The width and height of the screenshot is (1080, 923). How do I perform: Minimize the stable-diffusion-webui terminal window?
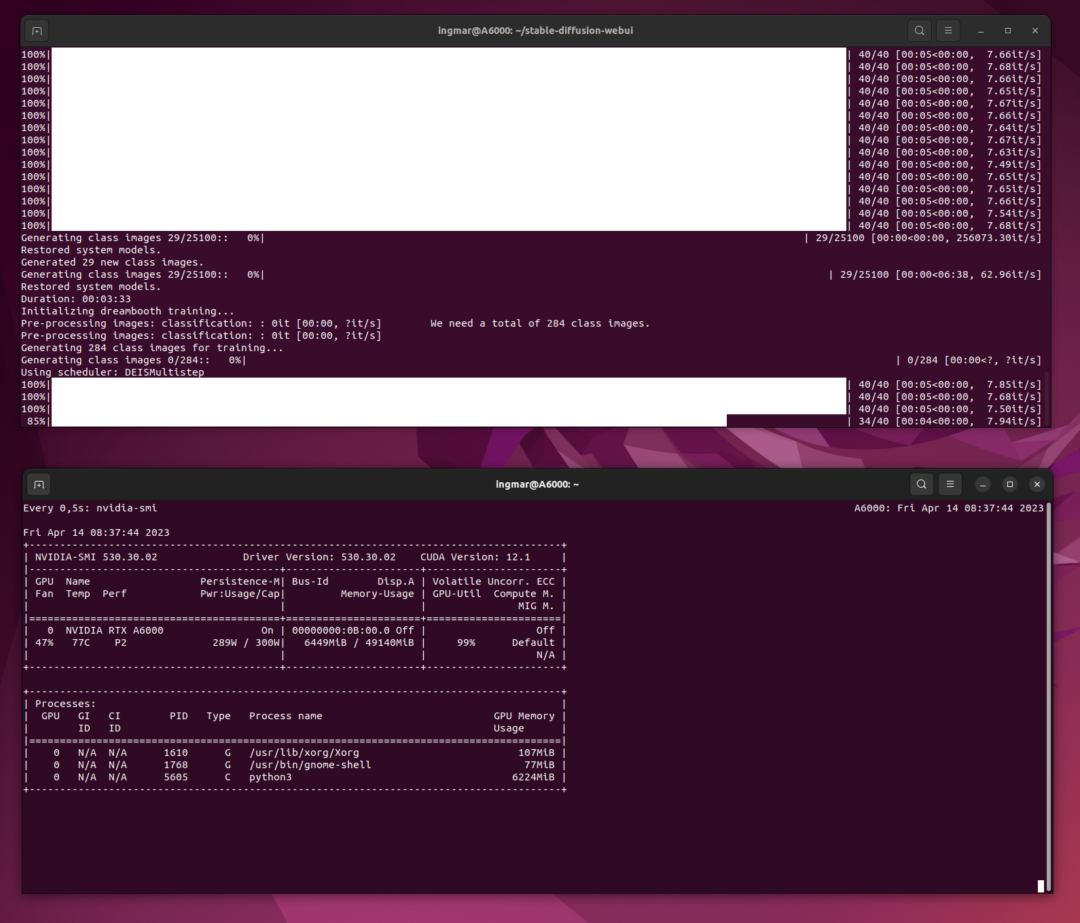tap(981, 31)
